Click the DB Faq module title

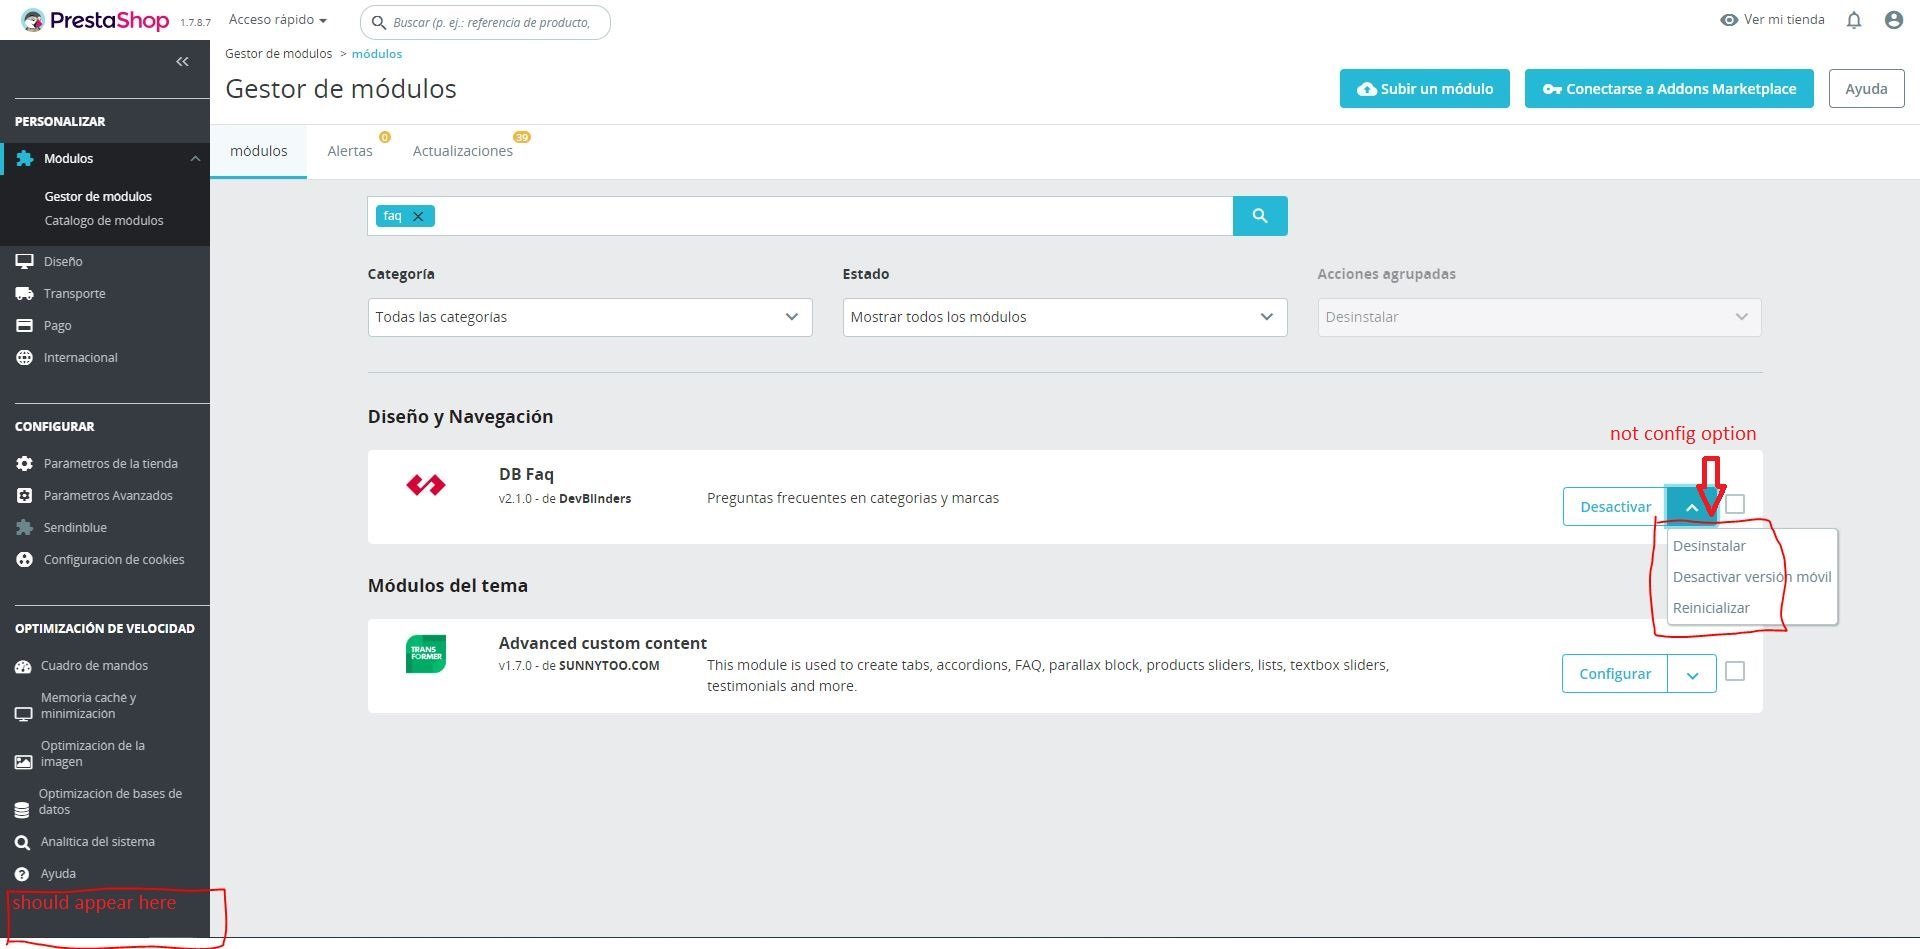click(526, 475)
